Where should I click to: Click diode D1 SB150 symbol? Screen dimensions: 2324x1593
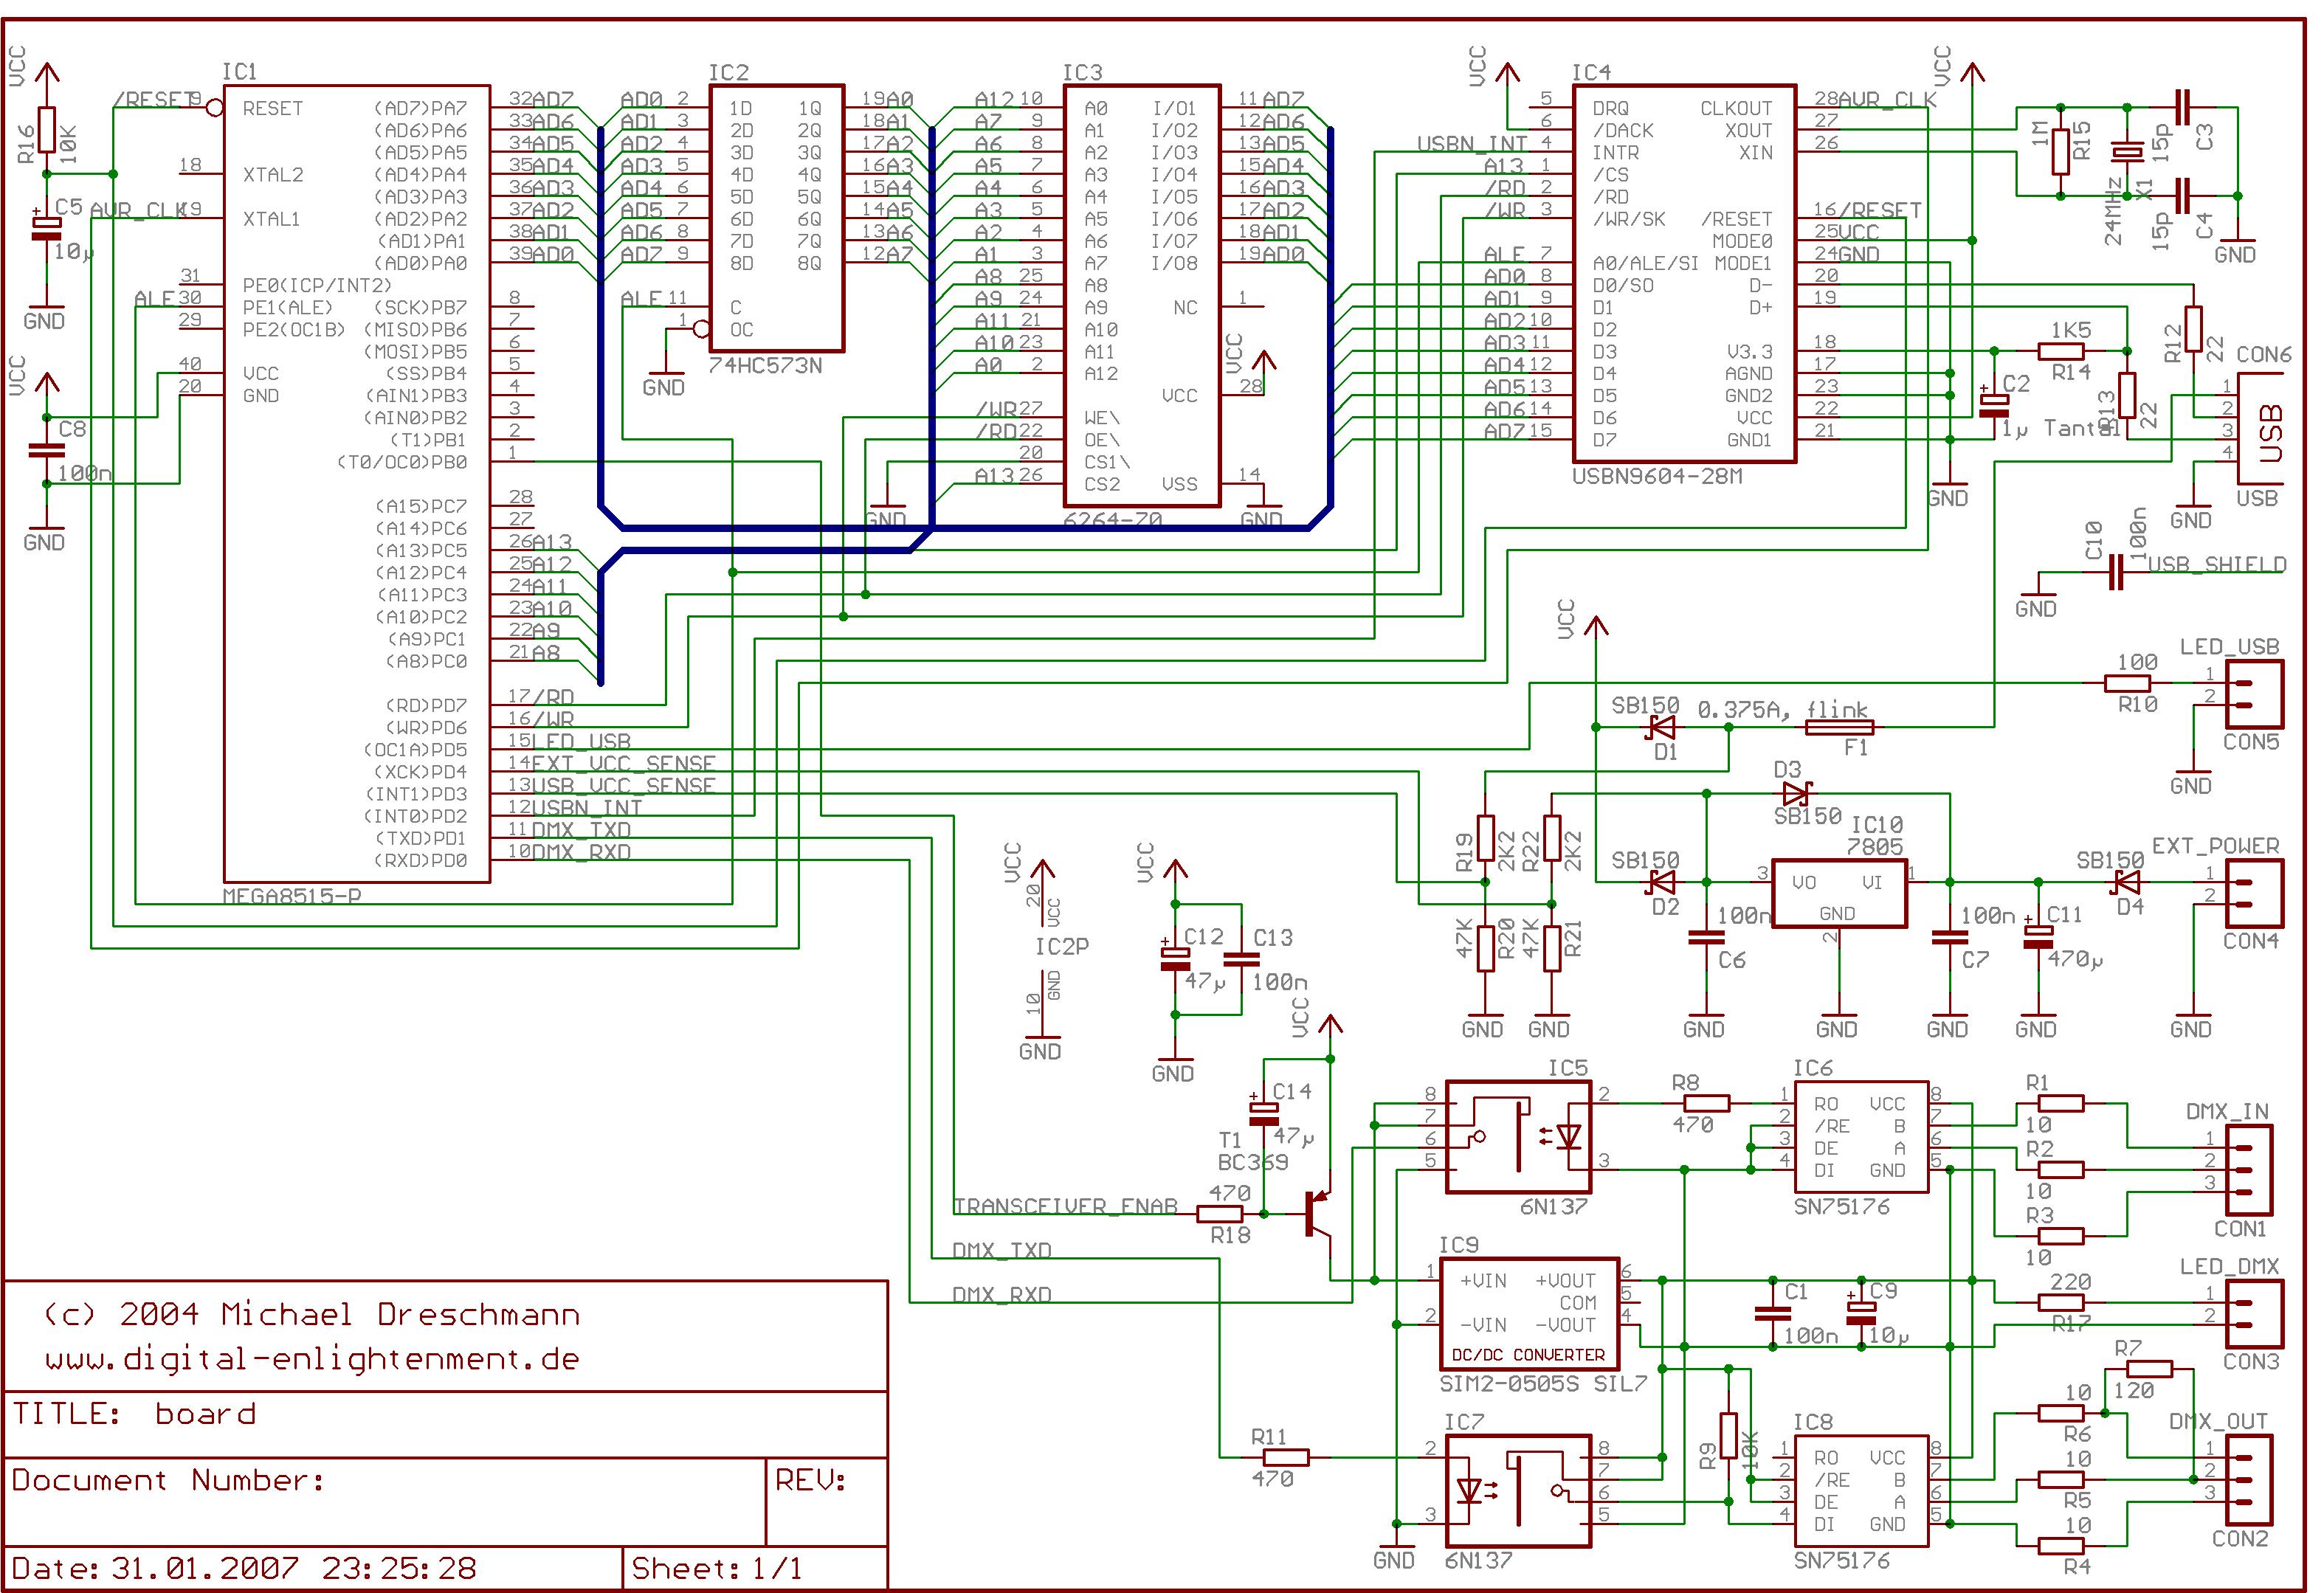click(x=1661, y=727)
